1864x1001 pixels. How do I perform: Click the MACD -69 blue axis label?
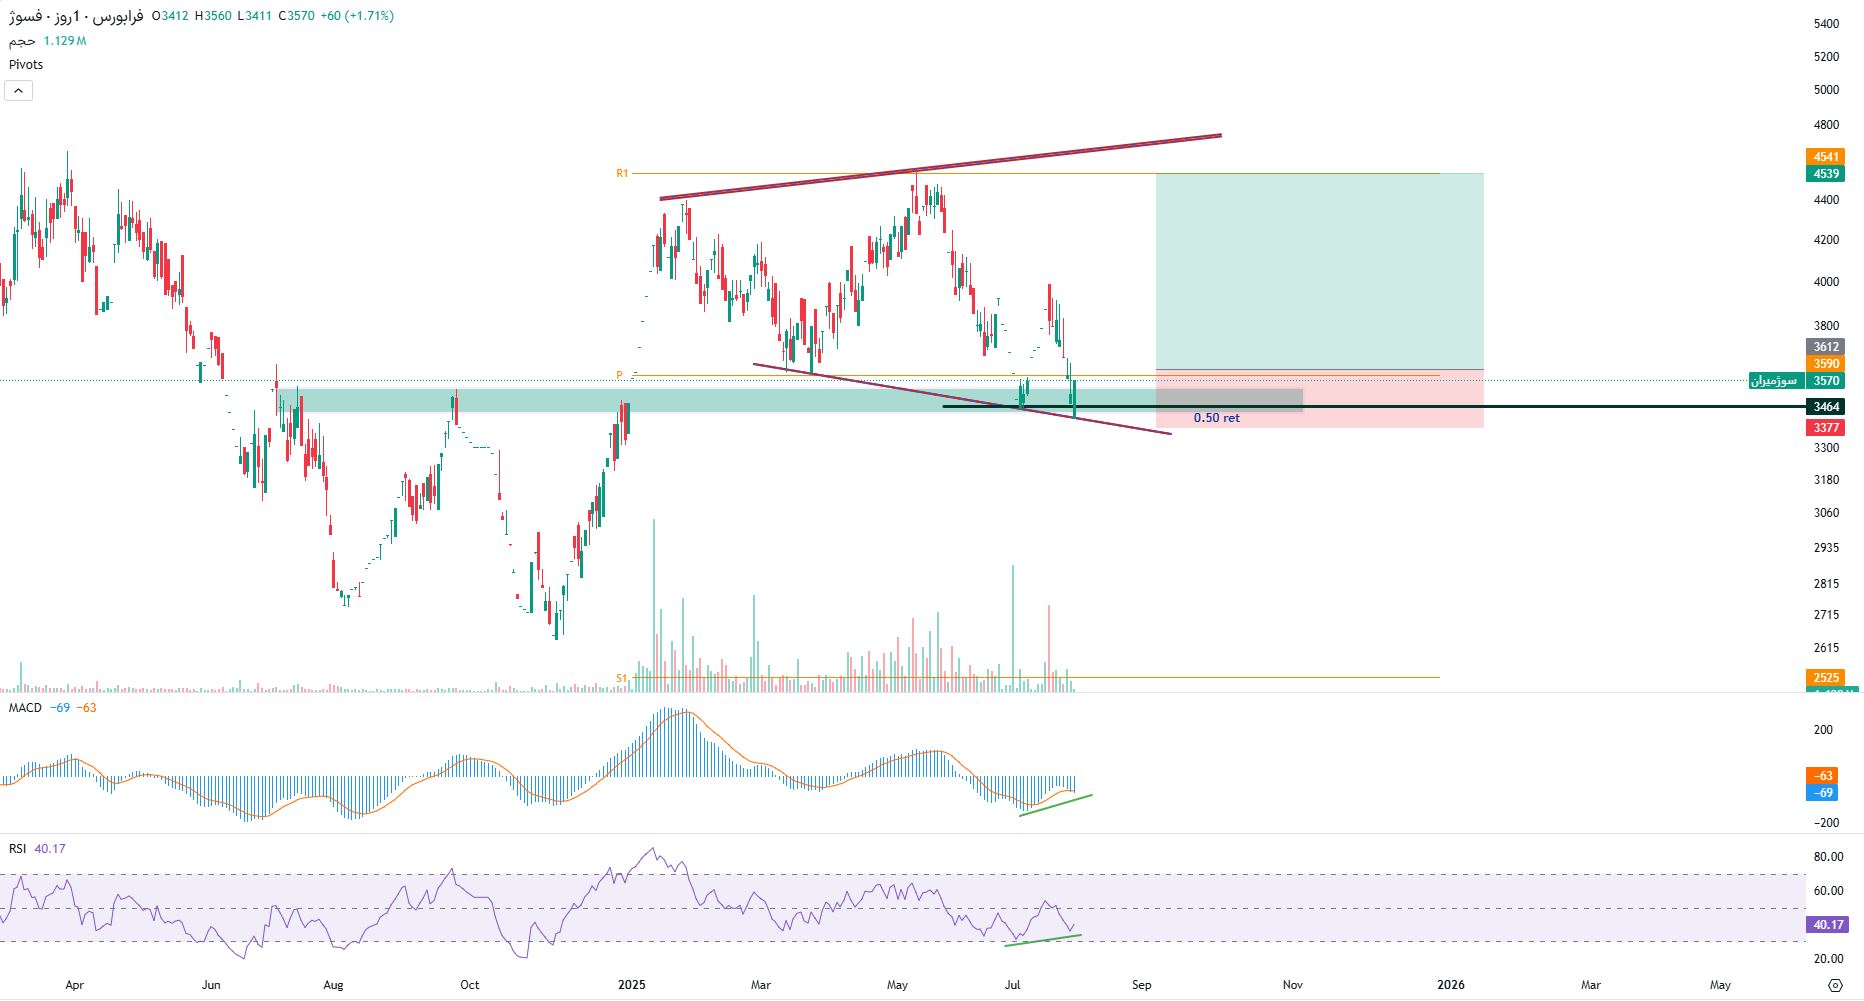(x=1821, y=793)
